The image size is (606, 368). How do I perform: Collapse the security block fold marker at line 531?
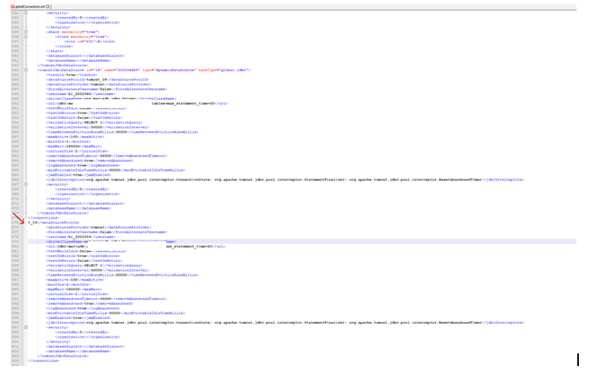tap(26, 13)
